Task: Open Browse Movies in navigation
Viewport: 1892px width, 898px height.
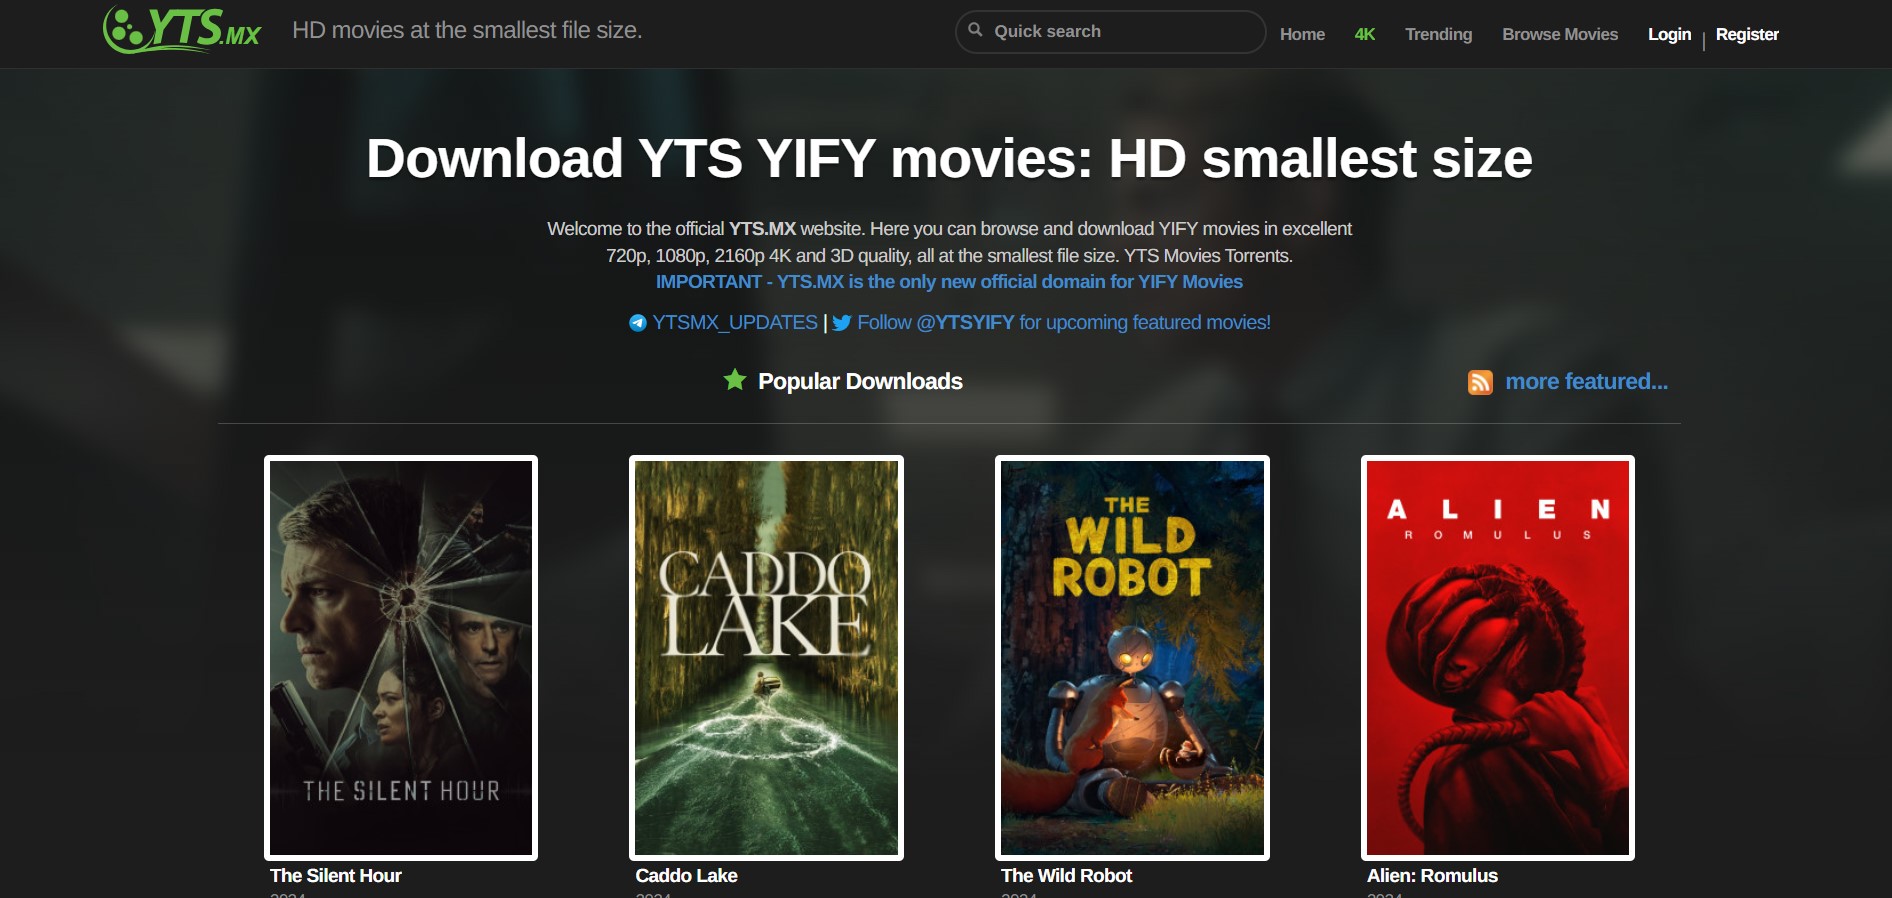Action: (1560, 34)
